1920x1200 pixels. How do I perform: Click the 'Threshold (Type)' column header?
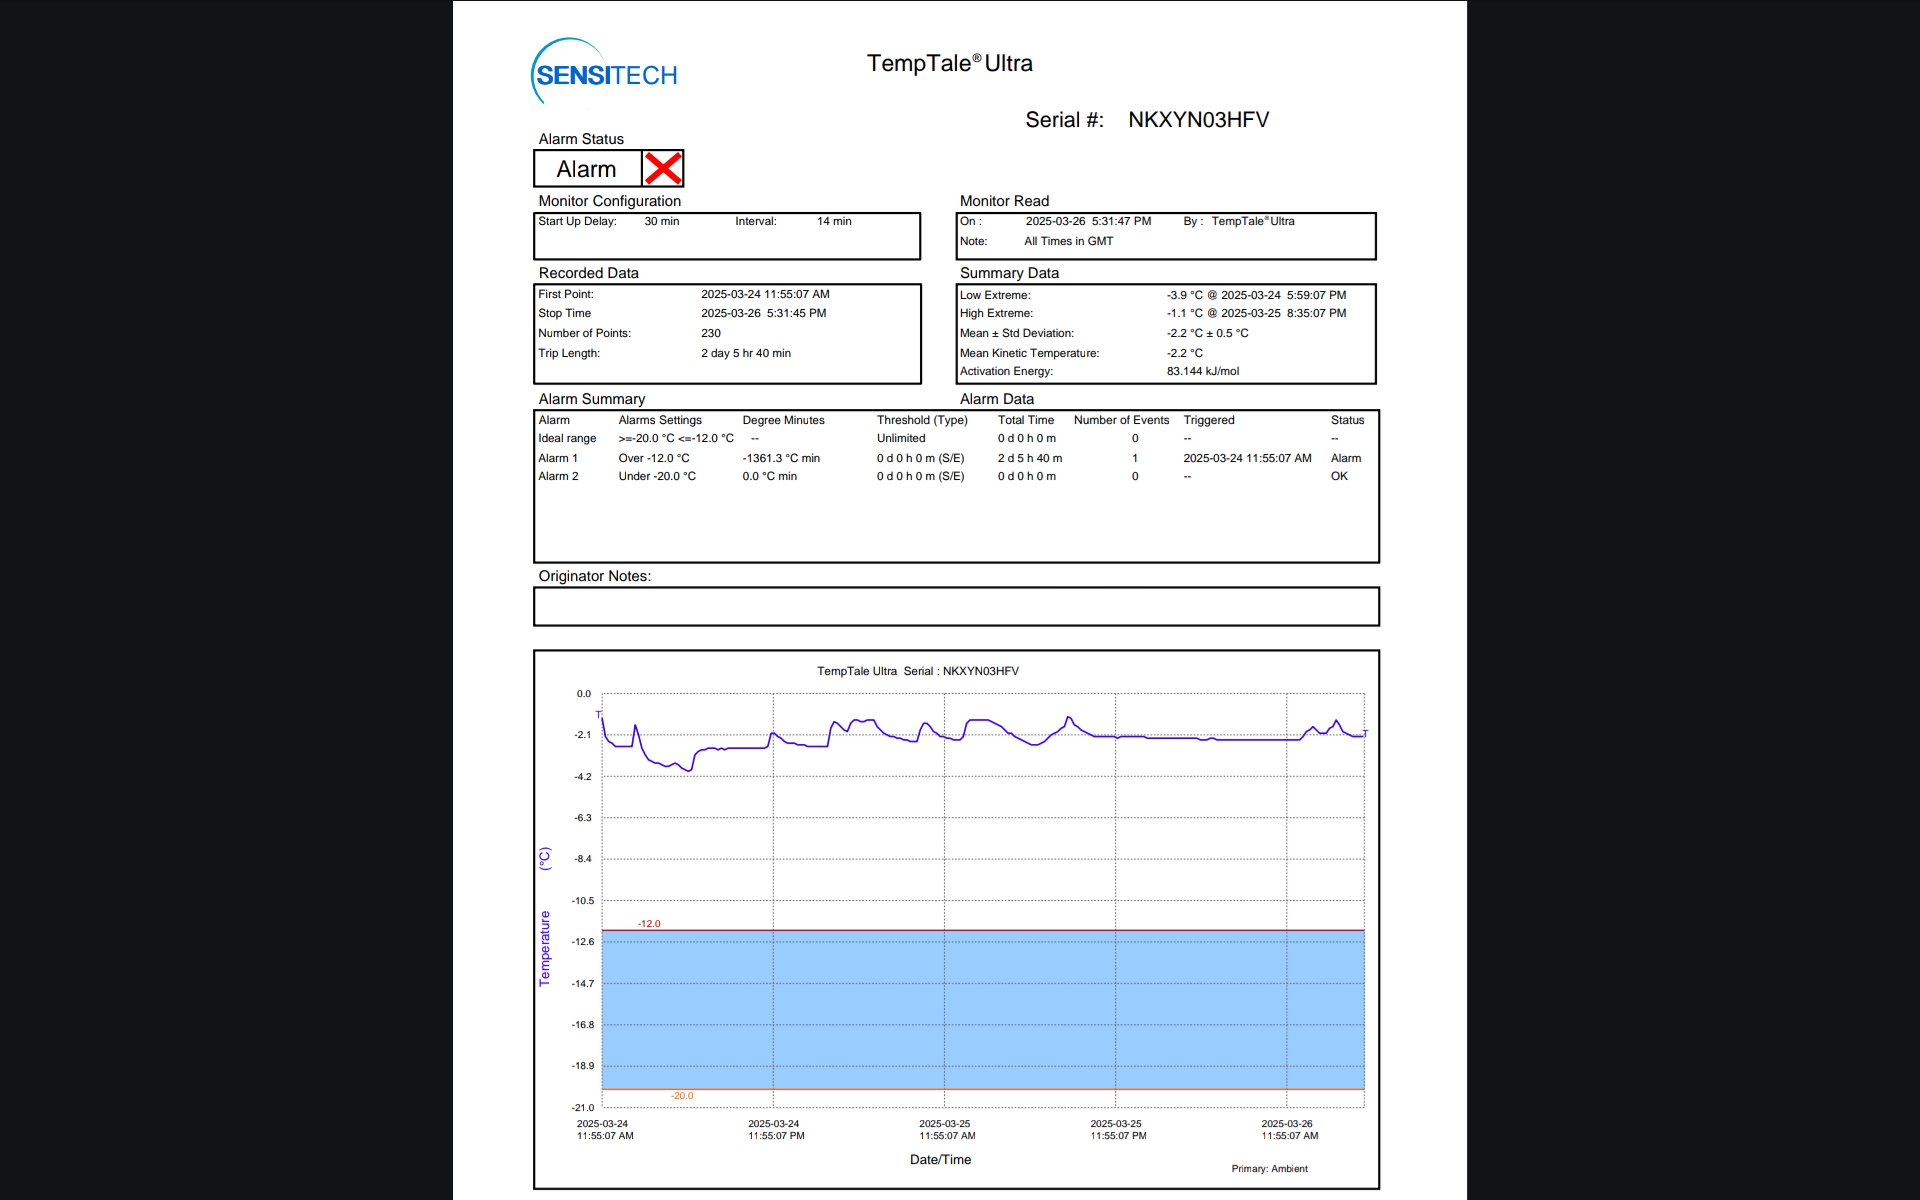click(922, 420)
